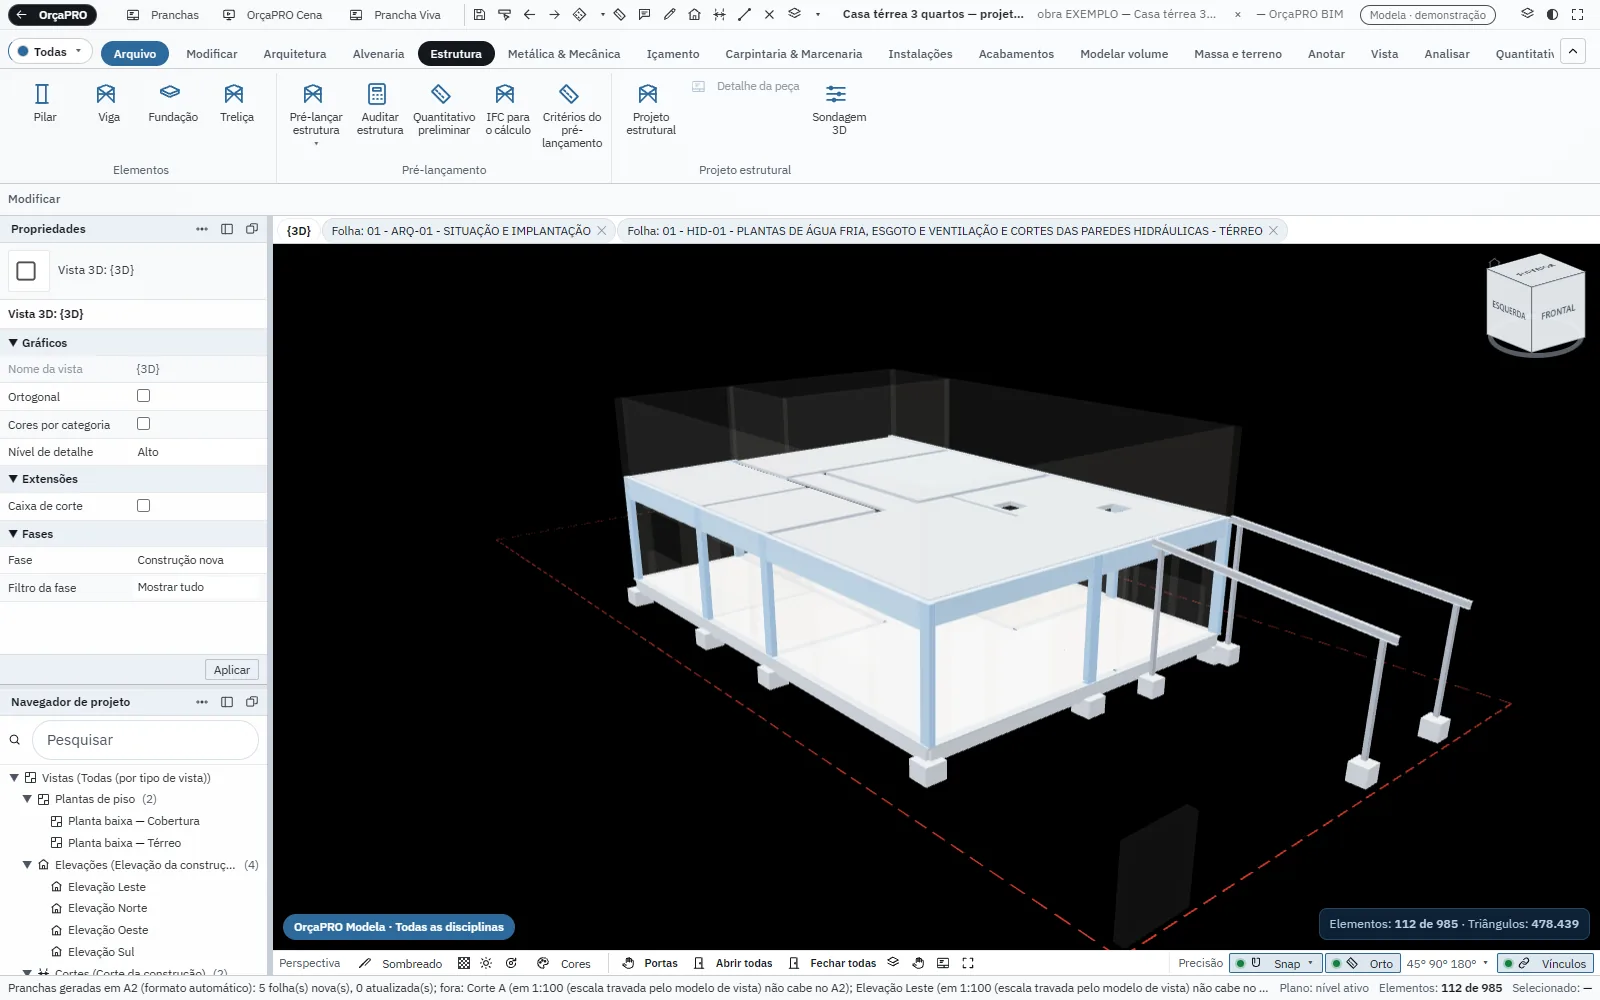Enable the Caixa de corte checkbox
Image resolution: width=1600 pixels, height=1000 pixels.
click(143, 505)
